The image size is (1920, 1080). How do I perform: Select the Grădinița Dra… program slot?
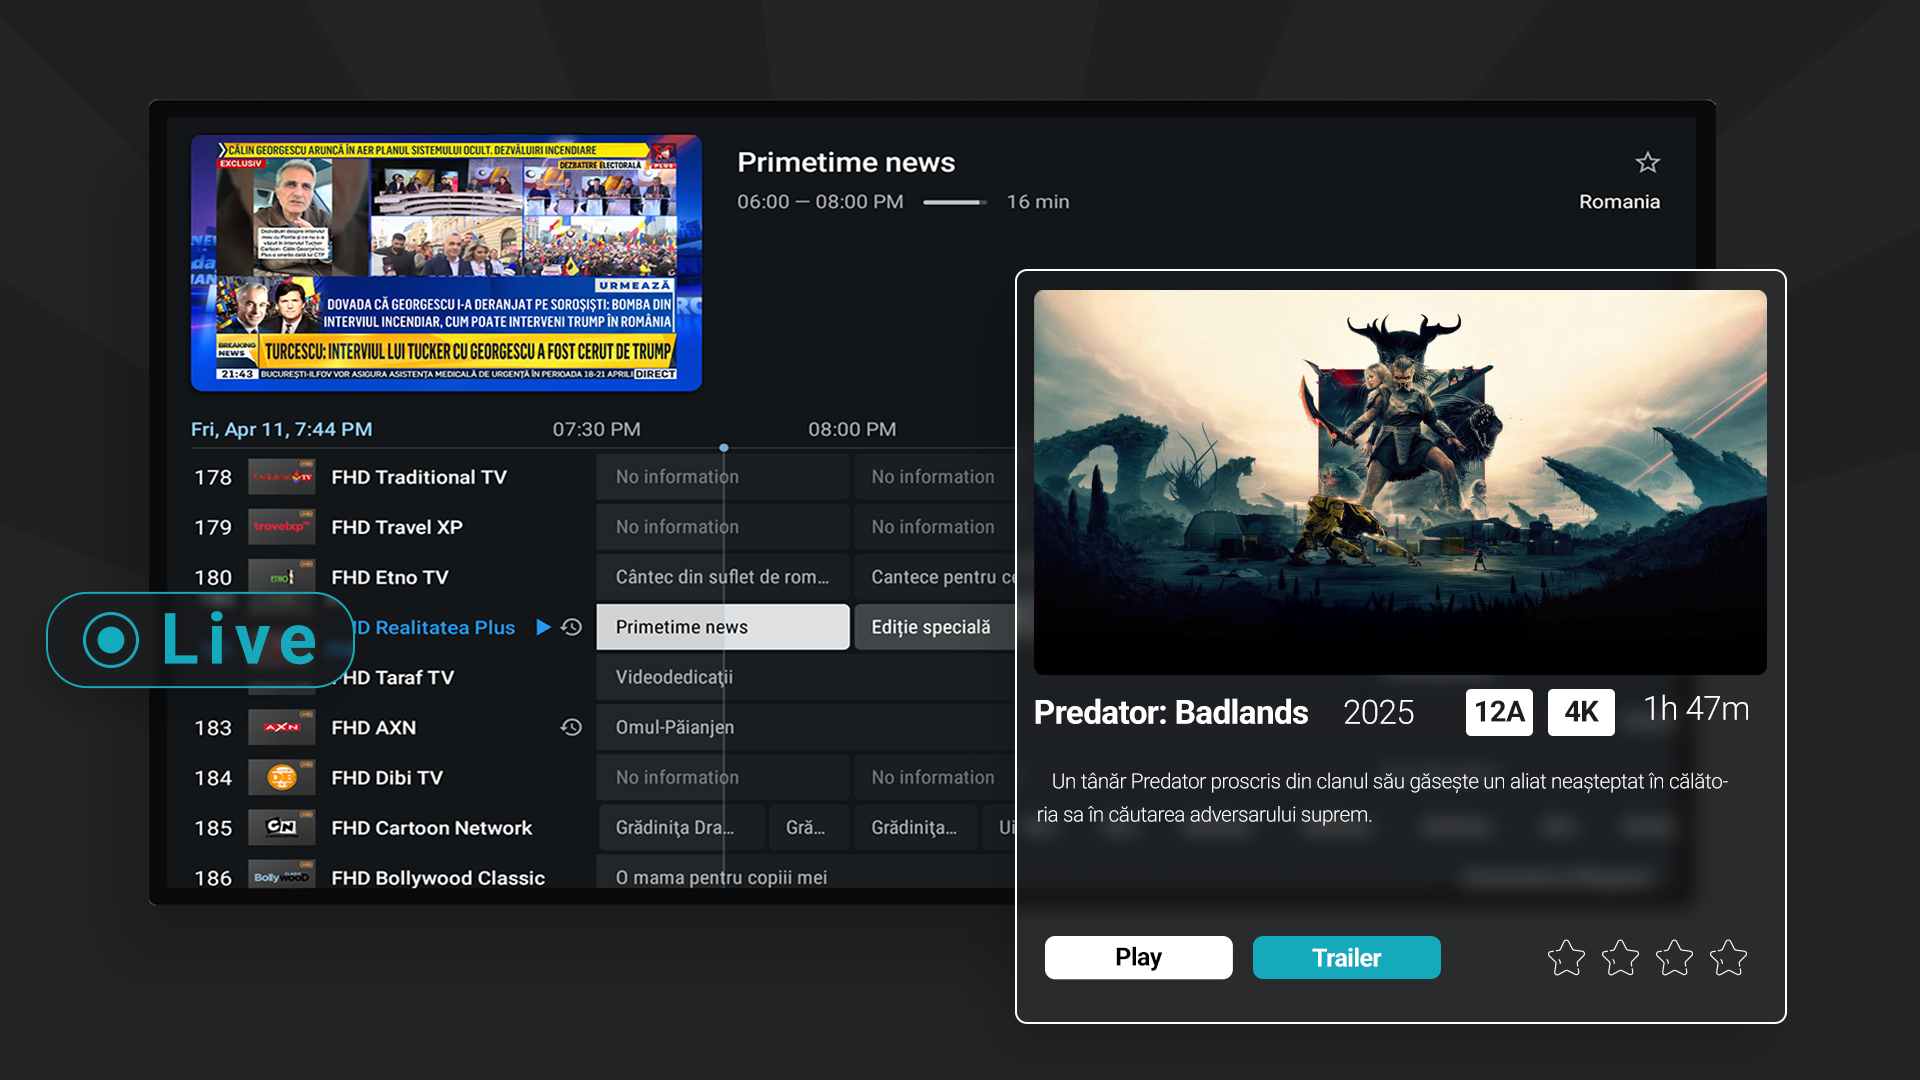(x=680, y=827)
